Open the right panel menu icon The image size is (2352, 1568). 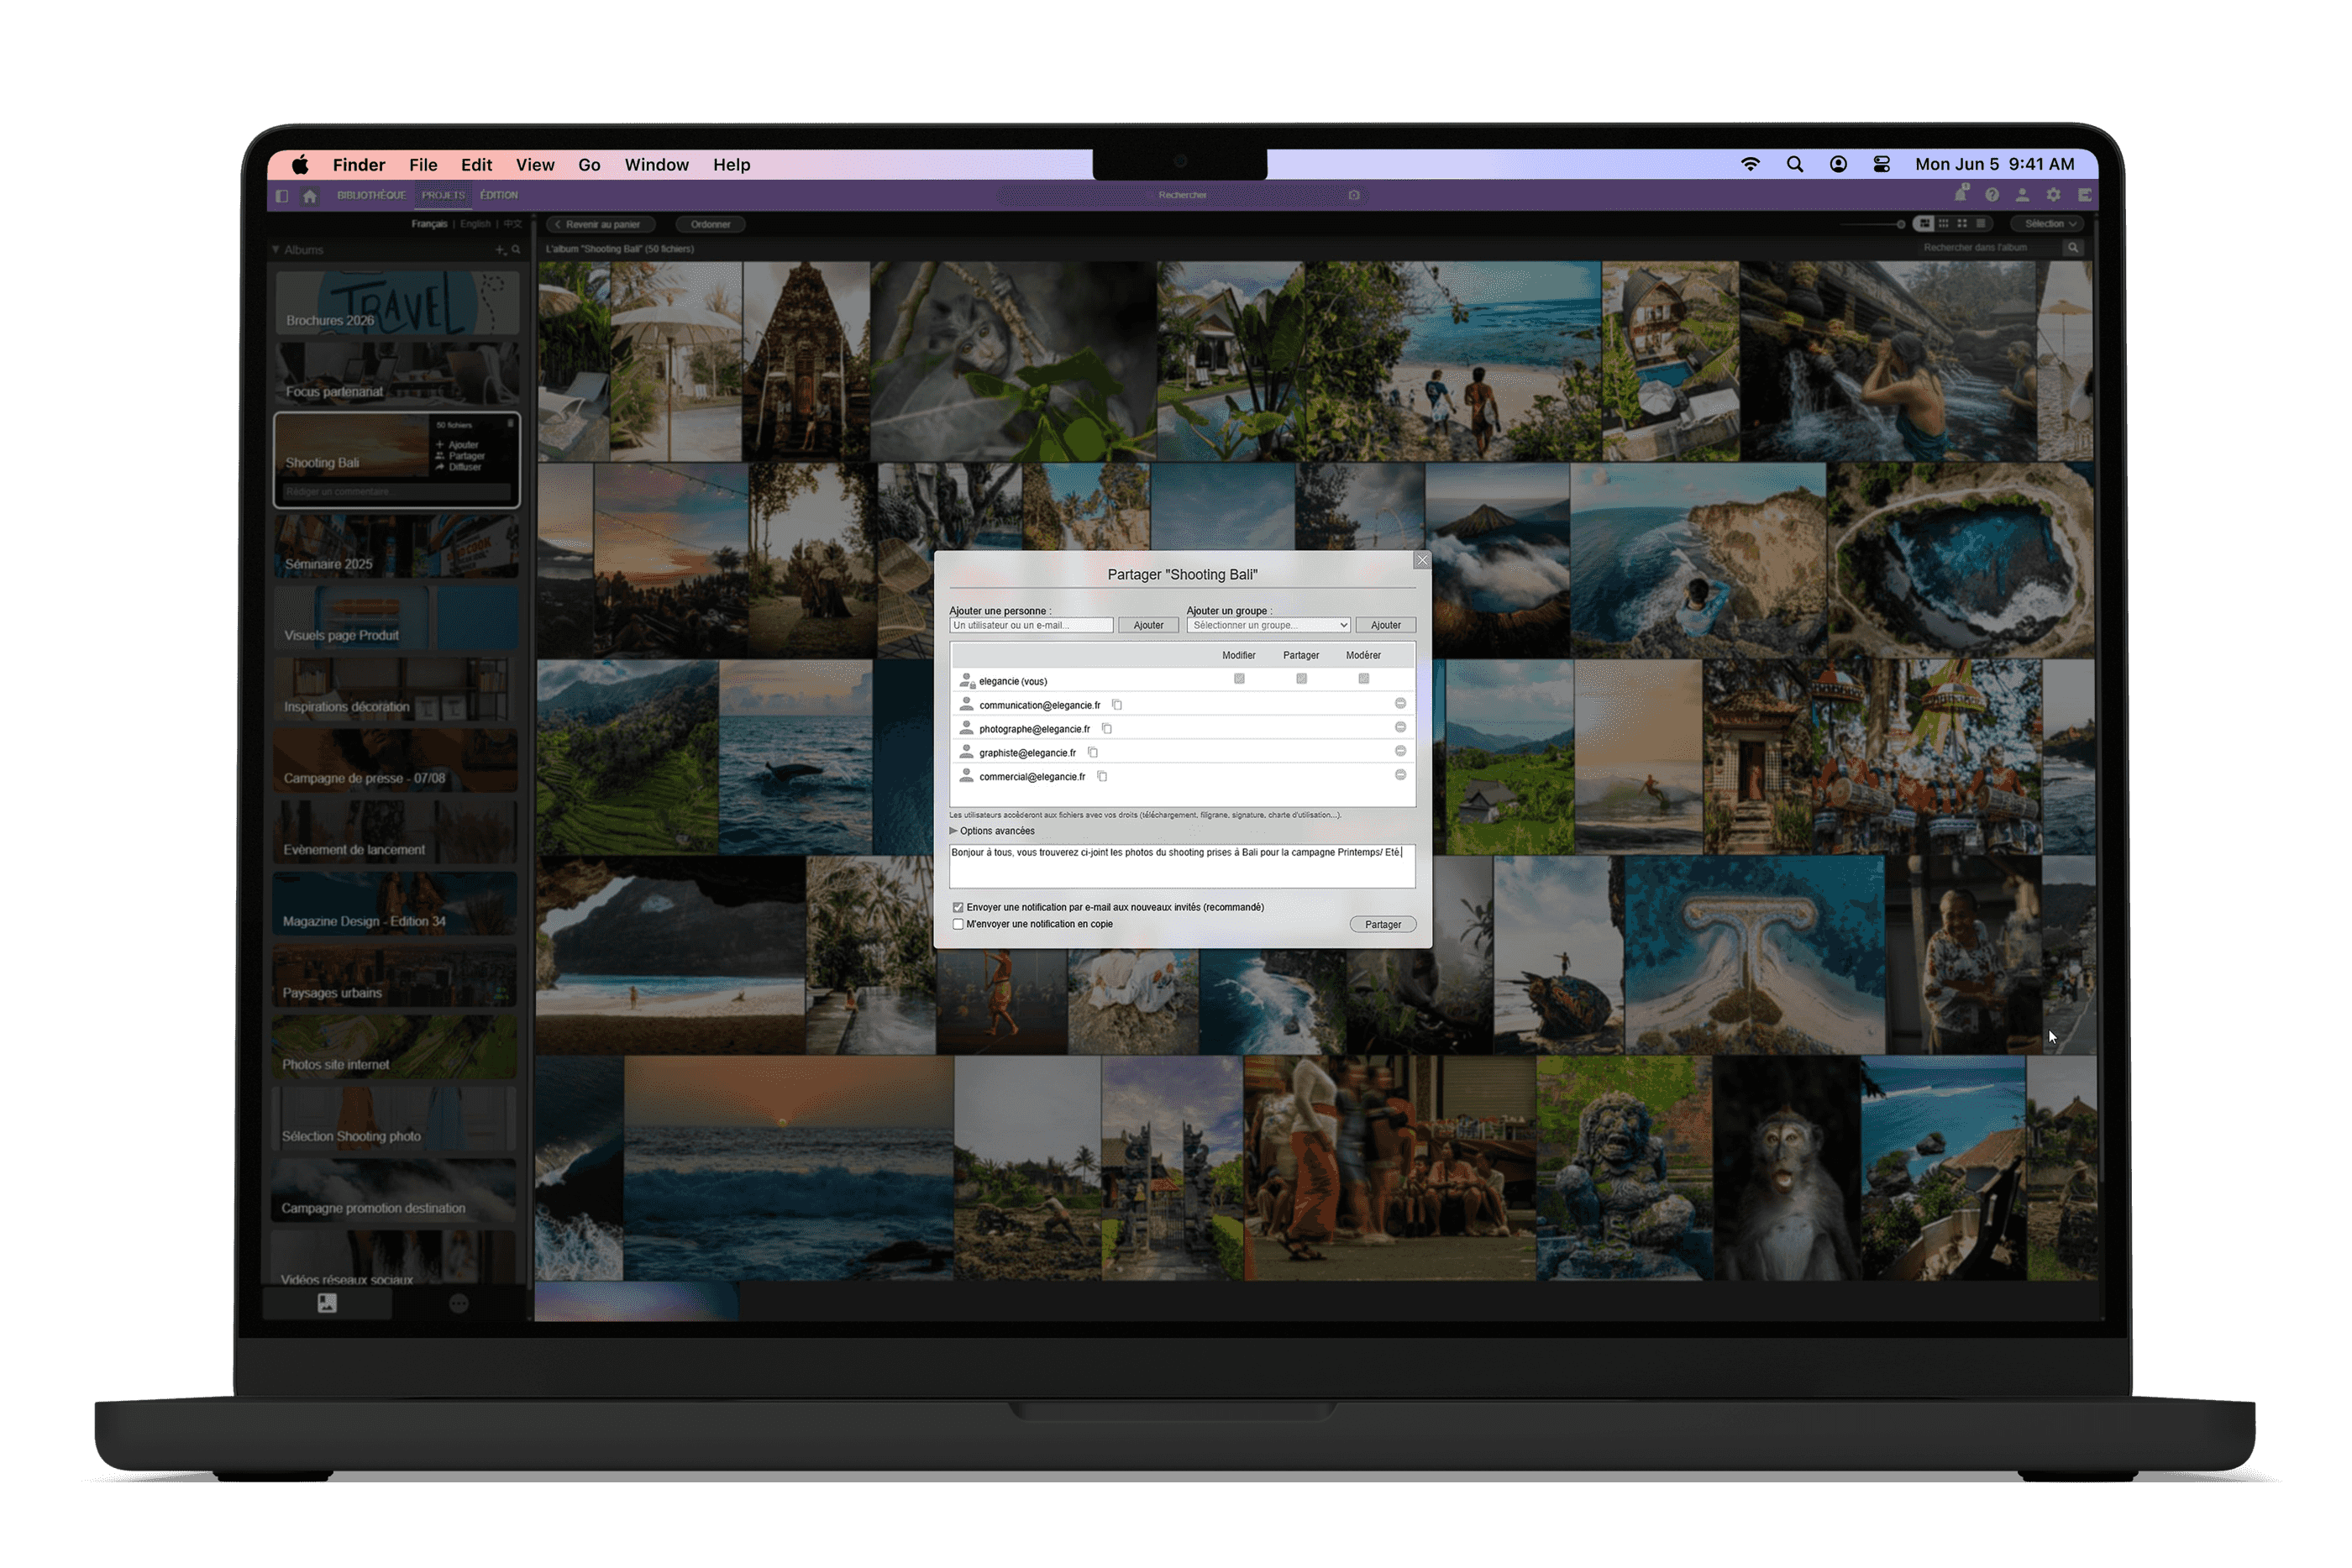click(x=2084, y=195)
